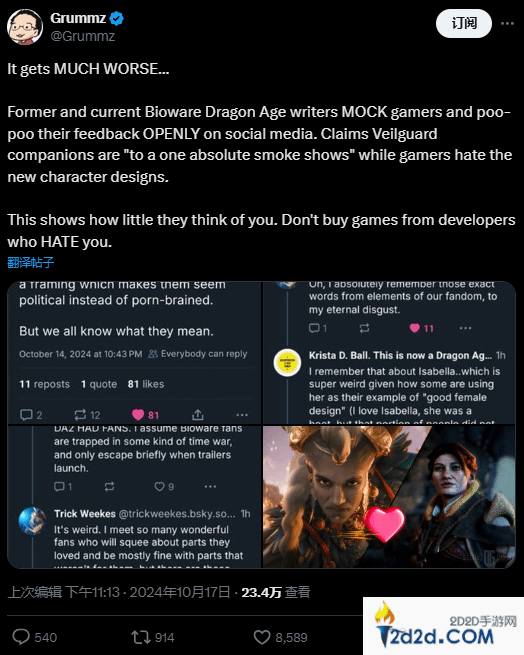Open bottom-left Trick Weekes reply screenshot
524x655 pixels.
pyautogui.click(x=134, y=497)
